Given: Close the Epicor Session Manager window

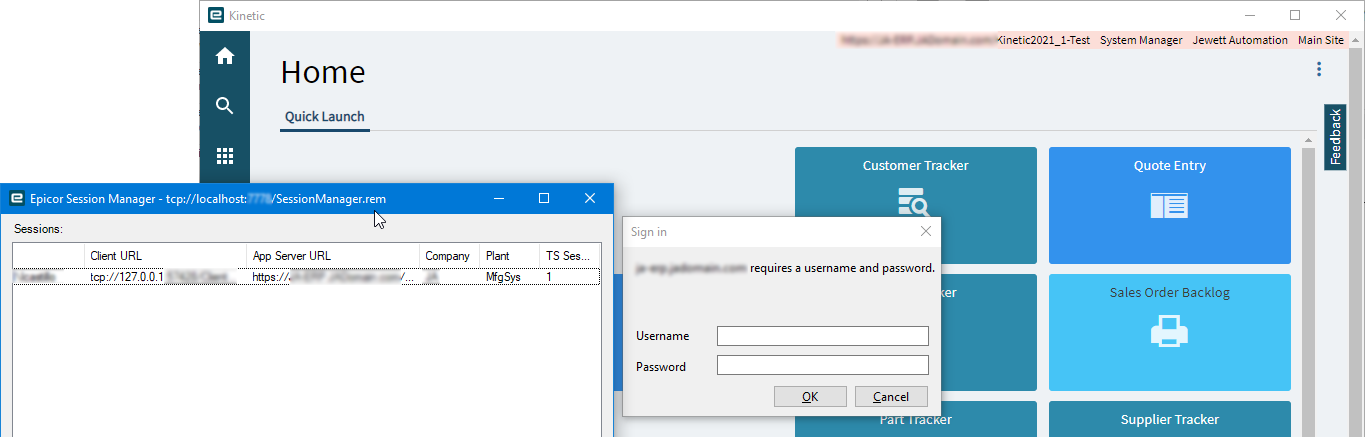Looking at the screenshot, I should pyautogui.click(x=590, y=198).
